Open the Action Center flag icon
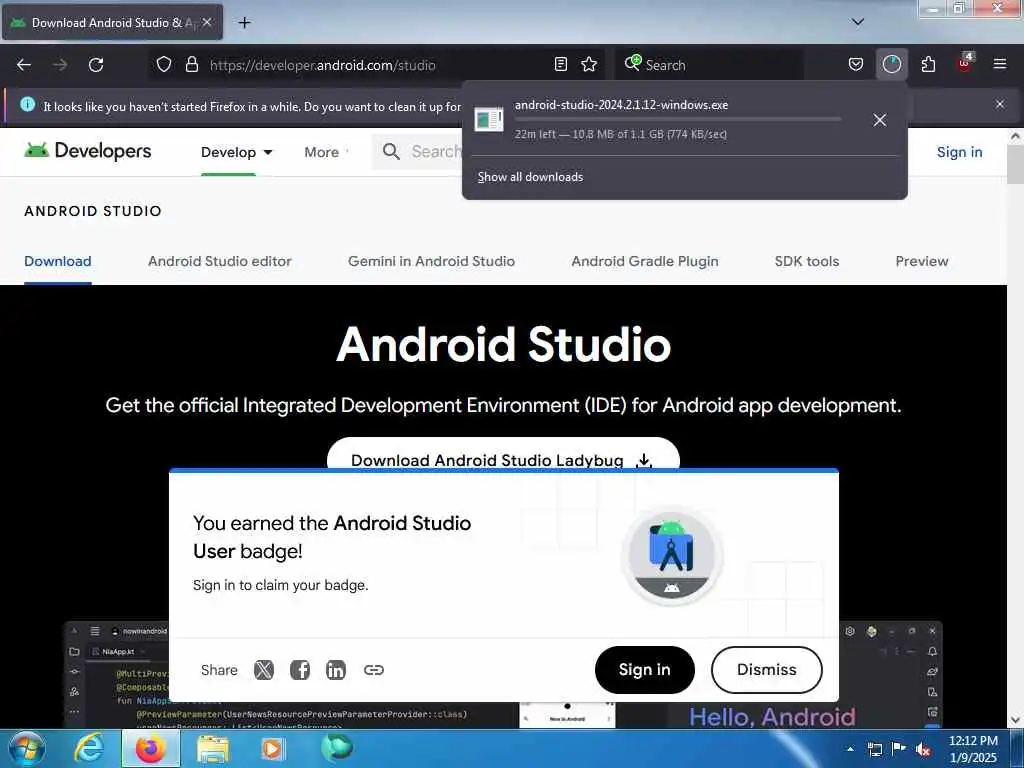1024x768 pixels. (899, 749)
